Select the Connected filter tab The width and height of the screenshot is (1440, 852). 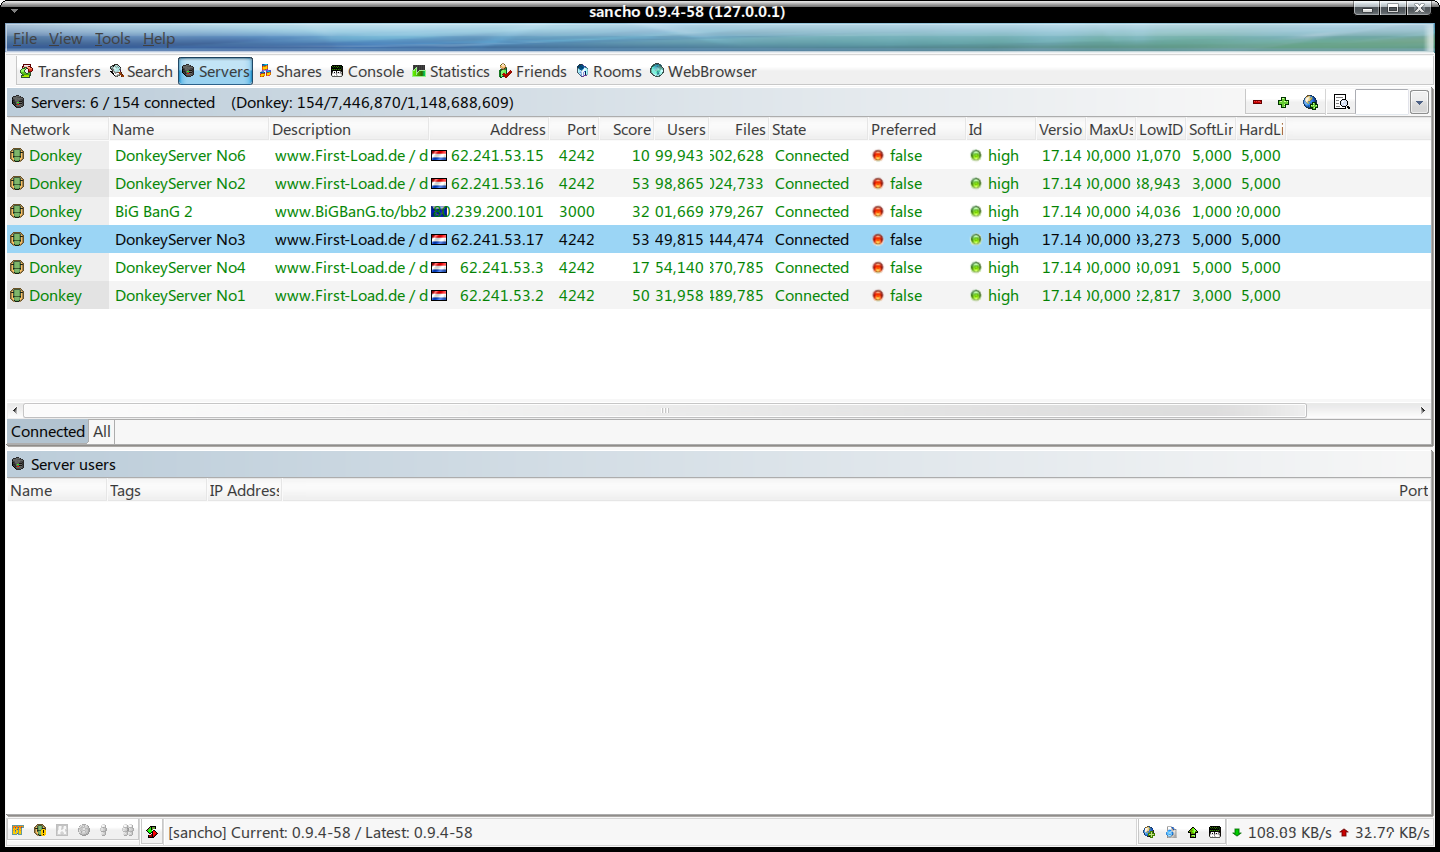pyautogui.click(x=48, y=431)
